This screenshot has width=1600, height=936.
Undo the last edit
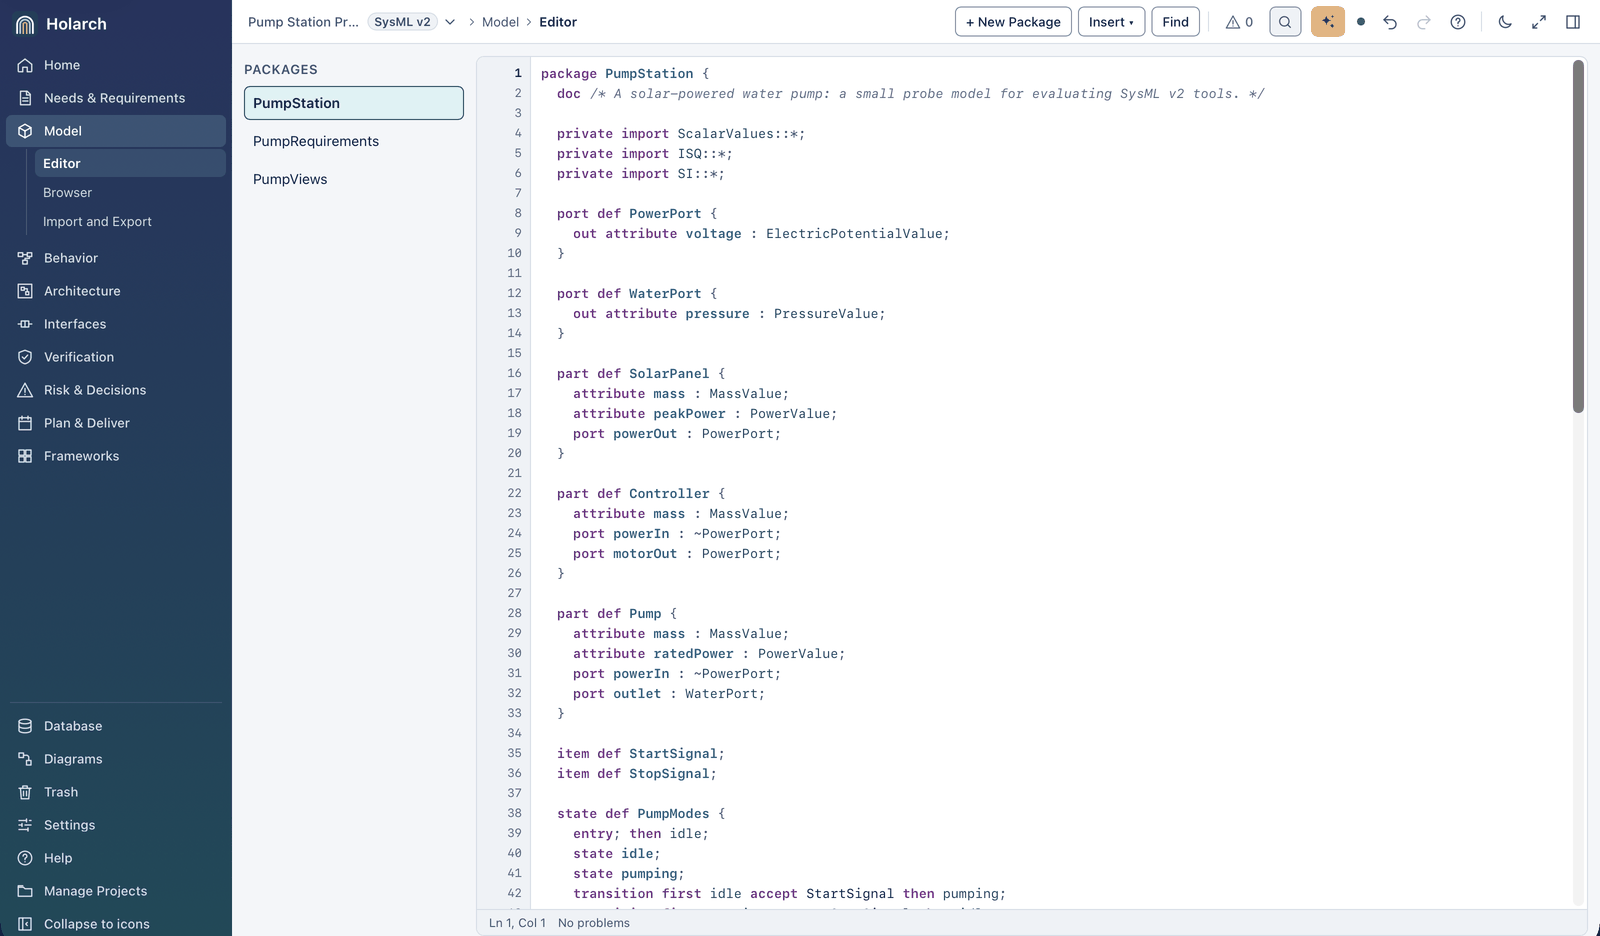tap(1390, 22)
